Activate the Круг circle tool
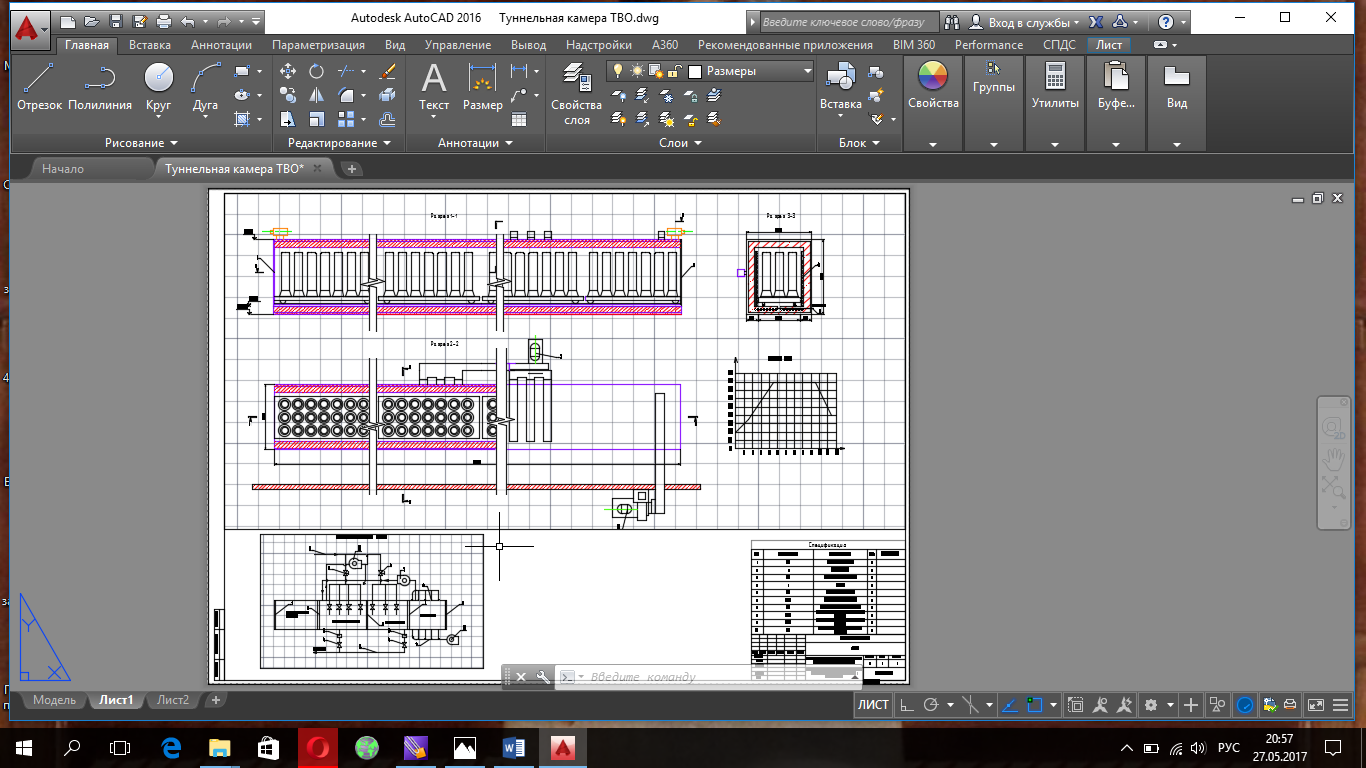Viewport: 1366px width, 768px height. tap(159, 87)
